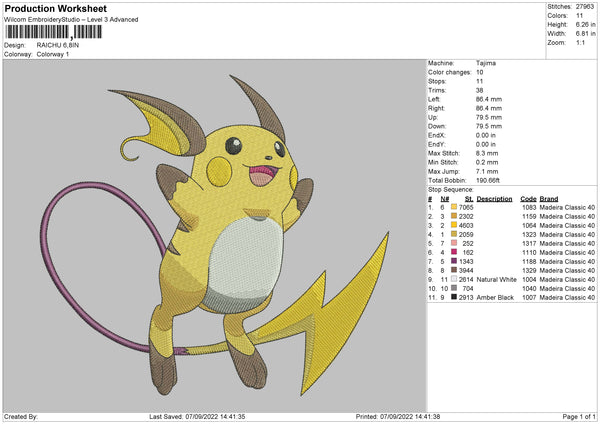Click the 'Brand' column header

tap(548, 199)
